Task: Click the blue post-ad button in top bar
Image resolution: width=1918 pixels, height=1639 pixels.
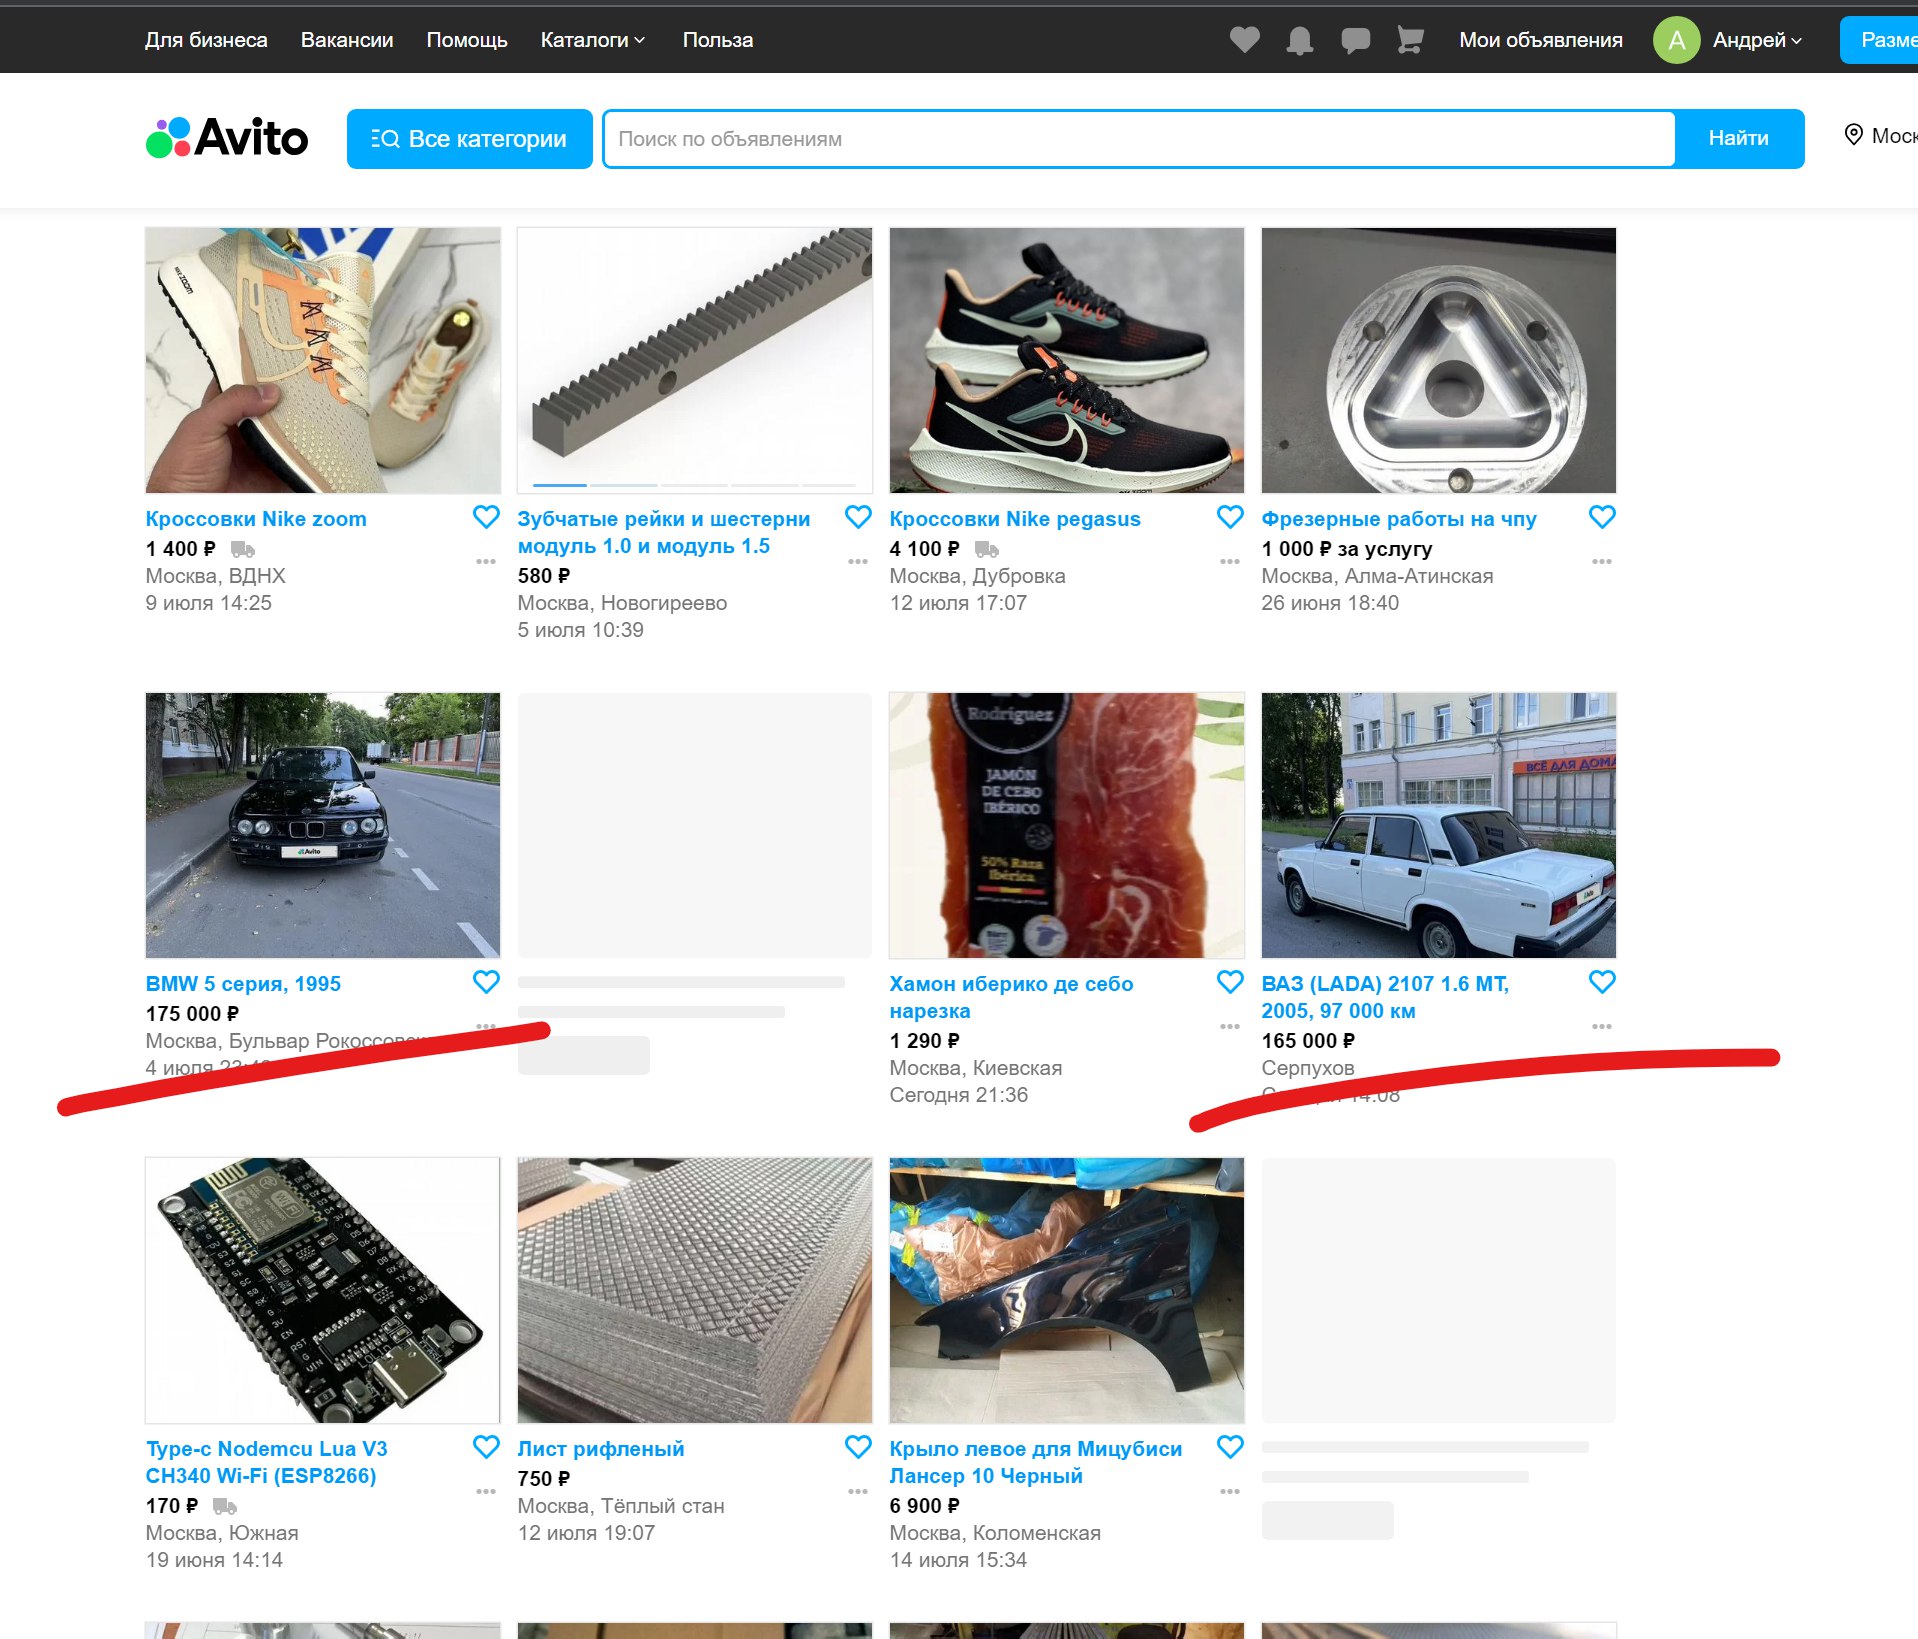Action: click(x=1879, y=40)
